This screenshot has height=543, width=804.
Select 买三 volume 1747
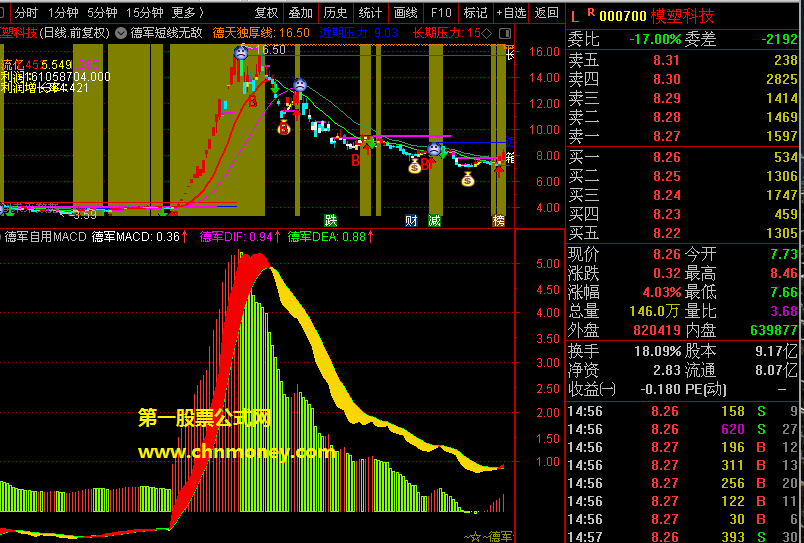click(x=782, y=195)
